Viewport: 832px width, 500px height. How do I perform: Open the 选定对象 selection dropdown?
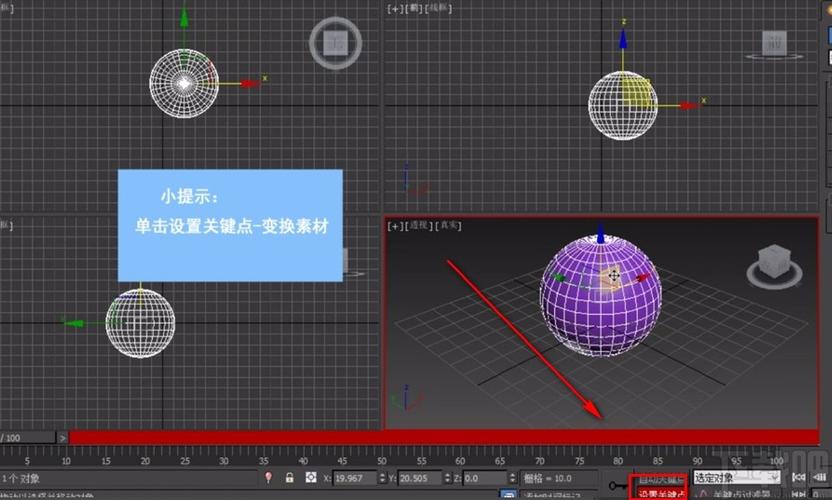(x=736, y=478)
